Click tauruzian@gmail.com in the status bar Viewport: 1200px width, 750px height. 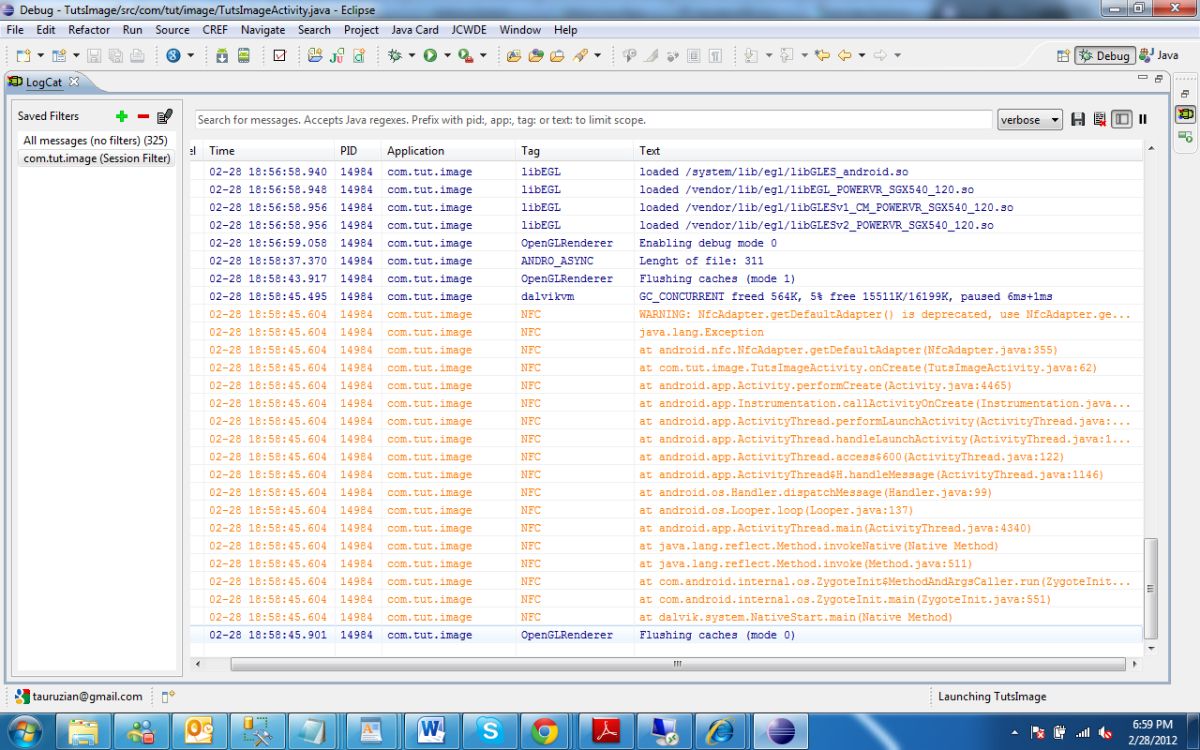[88, 697]
